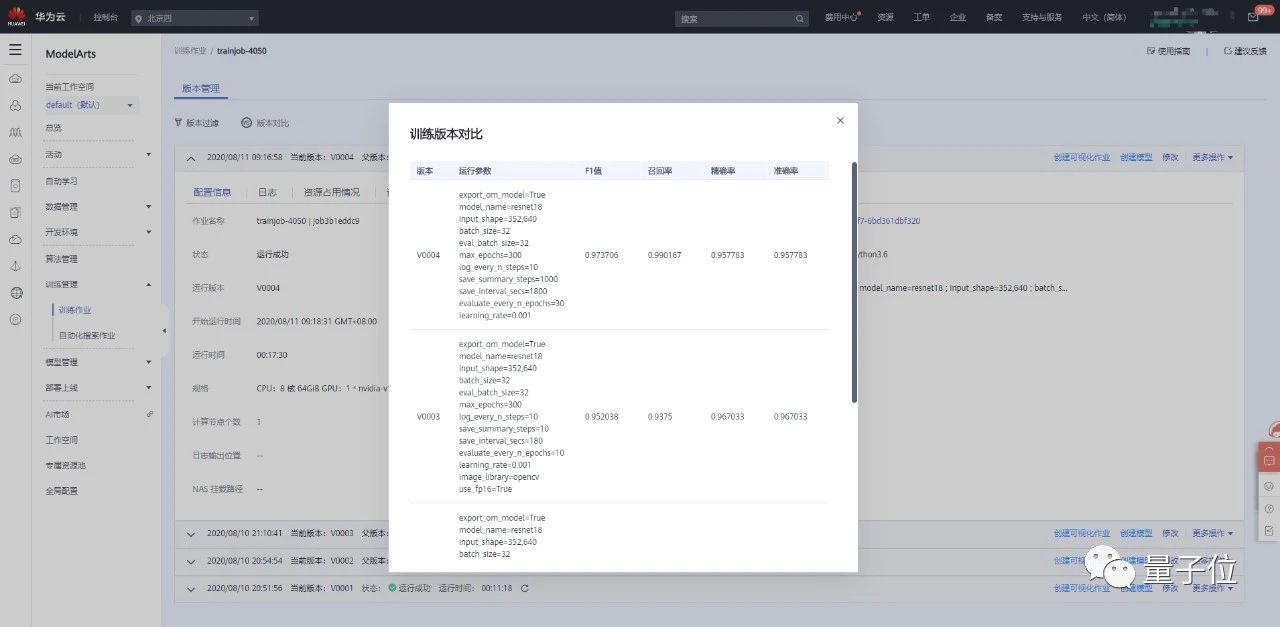Click the Huawei logo
The image size is (1280, 627).
(16, 17)
